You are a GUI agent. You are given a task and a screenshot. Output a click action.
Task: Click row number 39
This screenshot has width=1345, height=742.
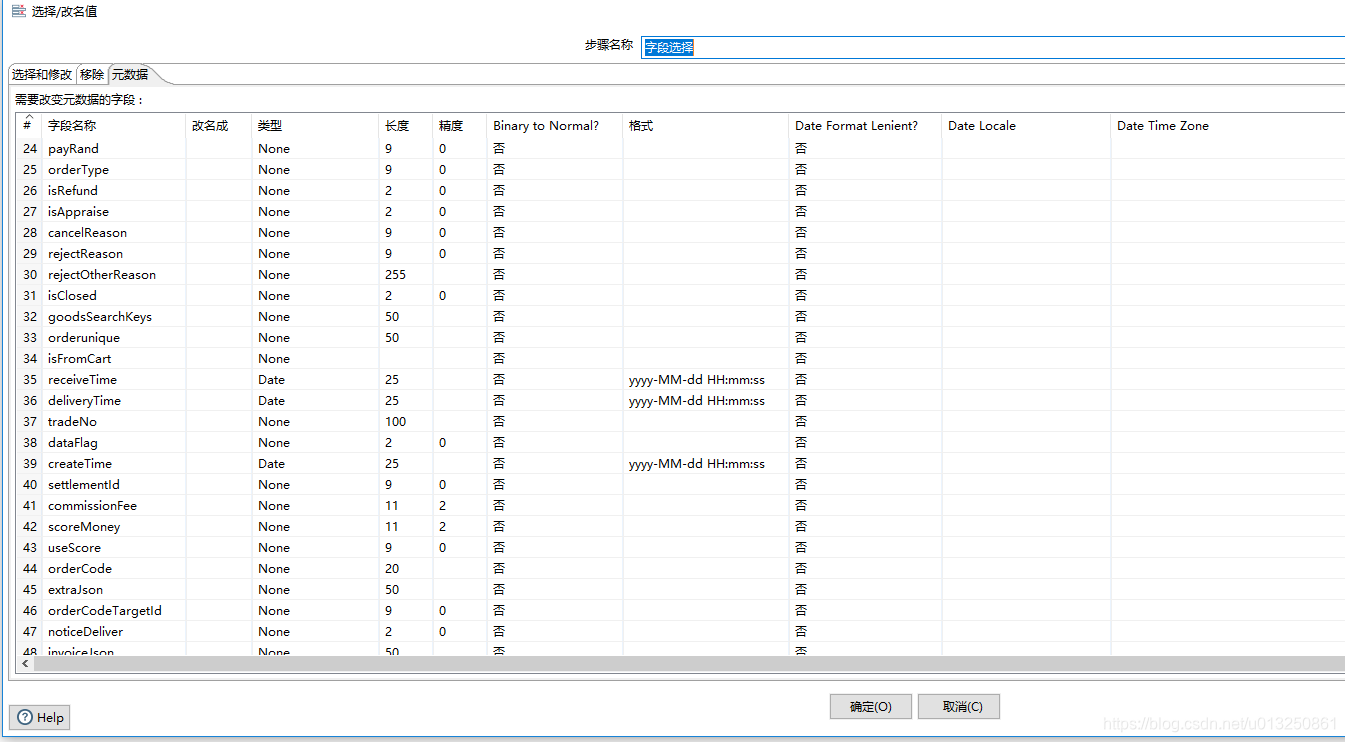coord(30,464)
